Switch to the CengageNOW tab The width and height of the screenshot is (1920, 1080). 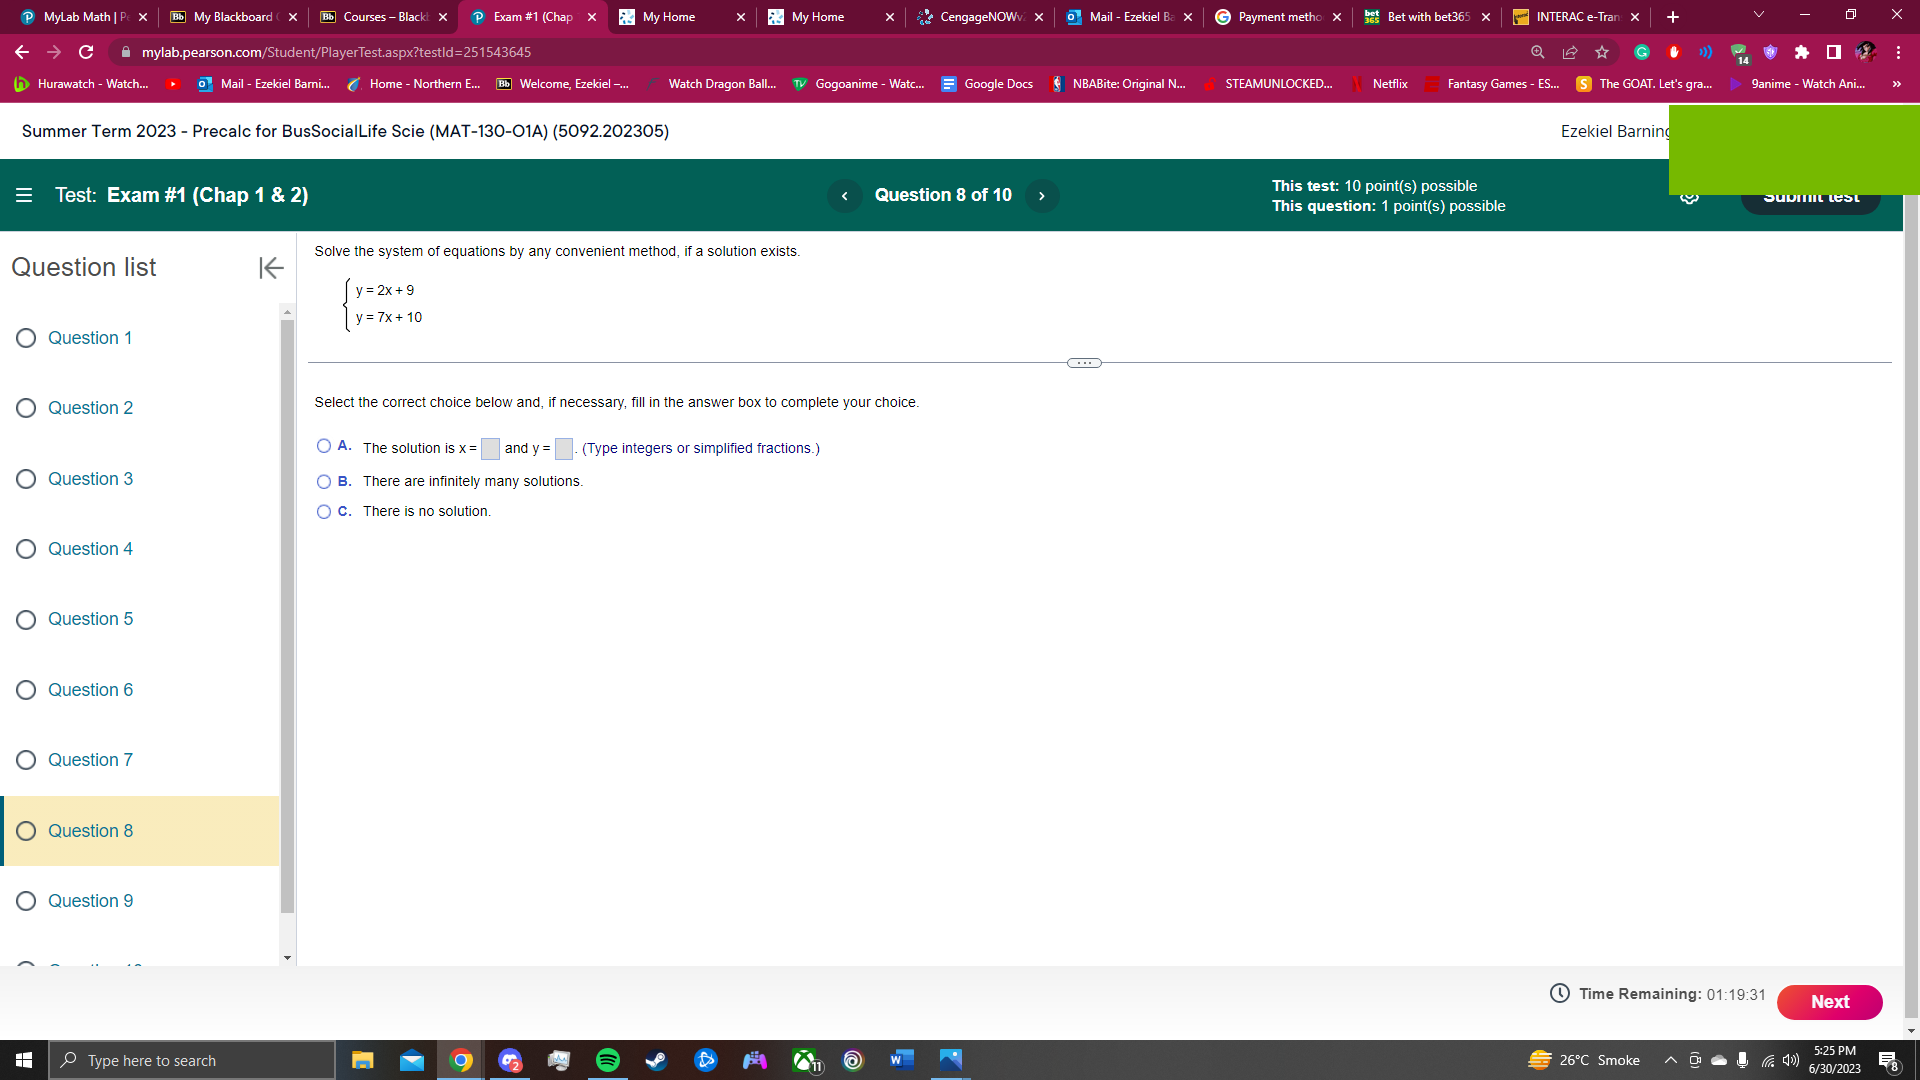(975, 16)
